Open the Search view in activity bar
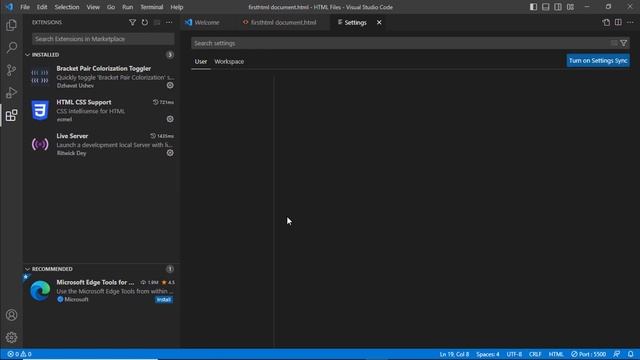 tap(11, 47)
